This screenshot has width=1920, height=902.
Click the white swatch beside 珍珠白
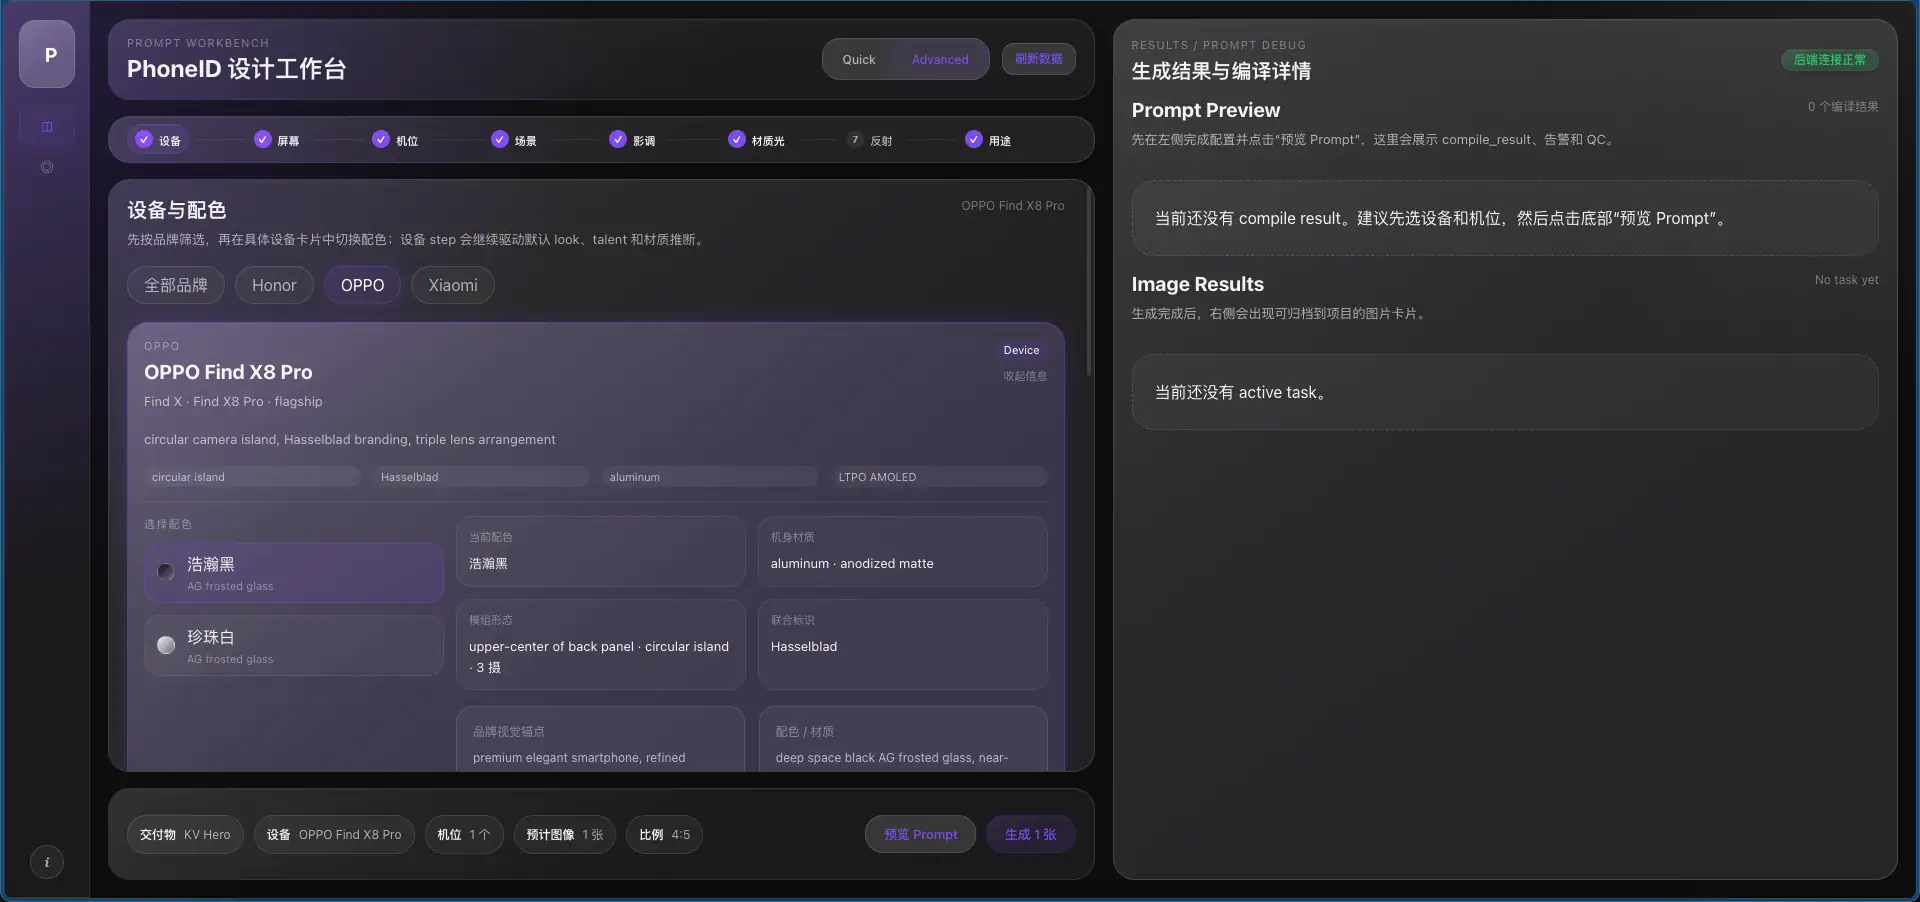click(x=166, y=645)
